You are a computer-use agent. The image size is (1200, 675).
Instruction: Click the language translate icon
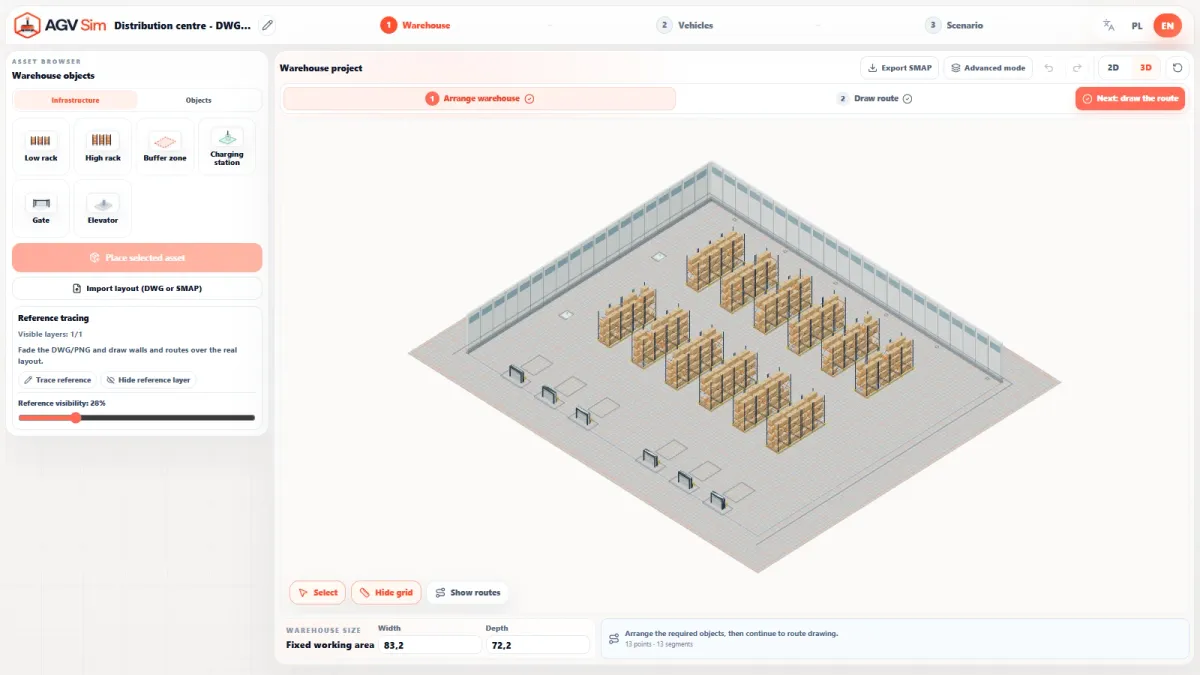point(1108,25)
